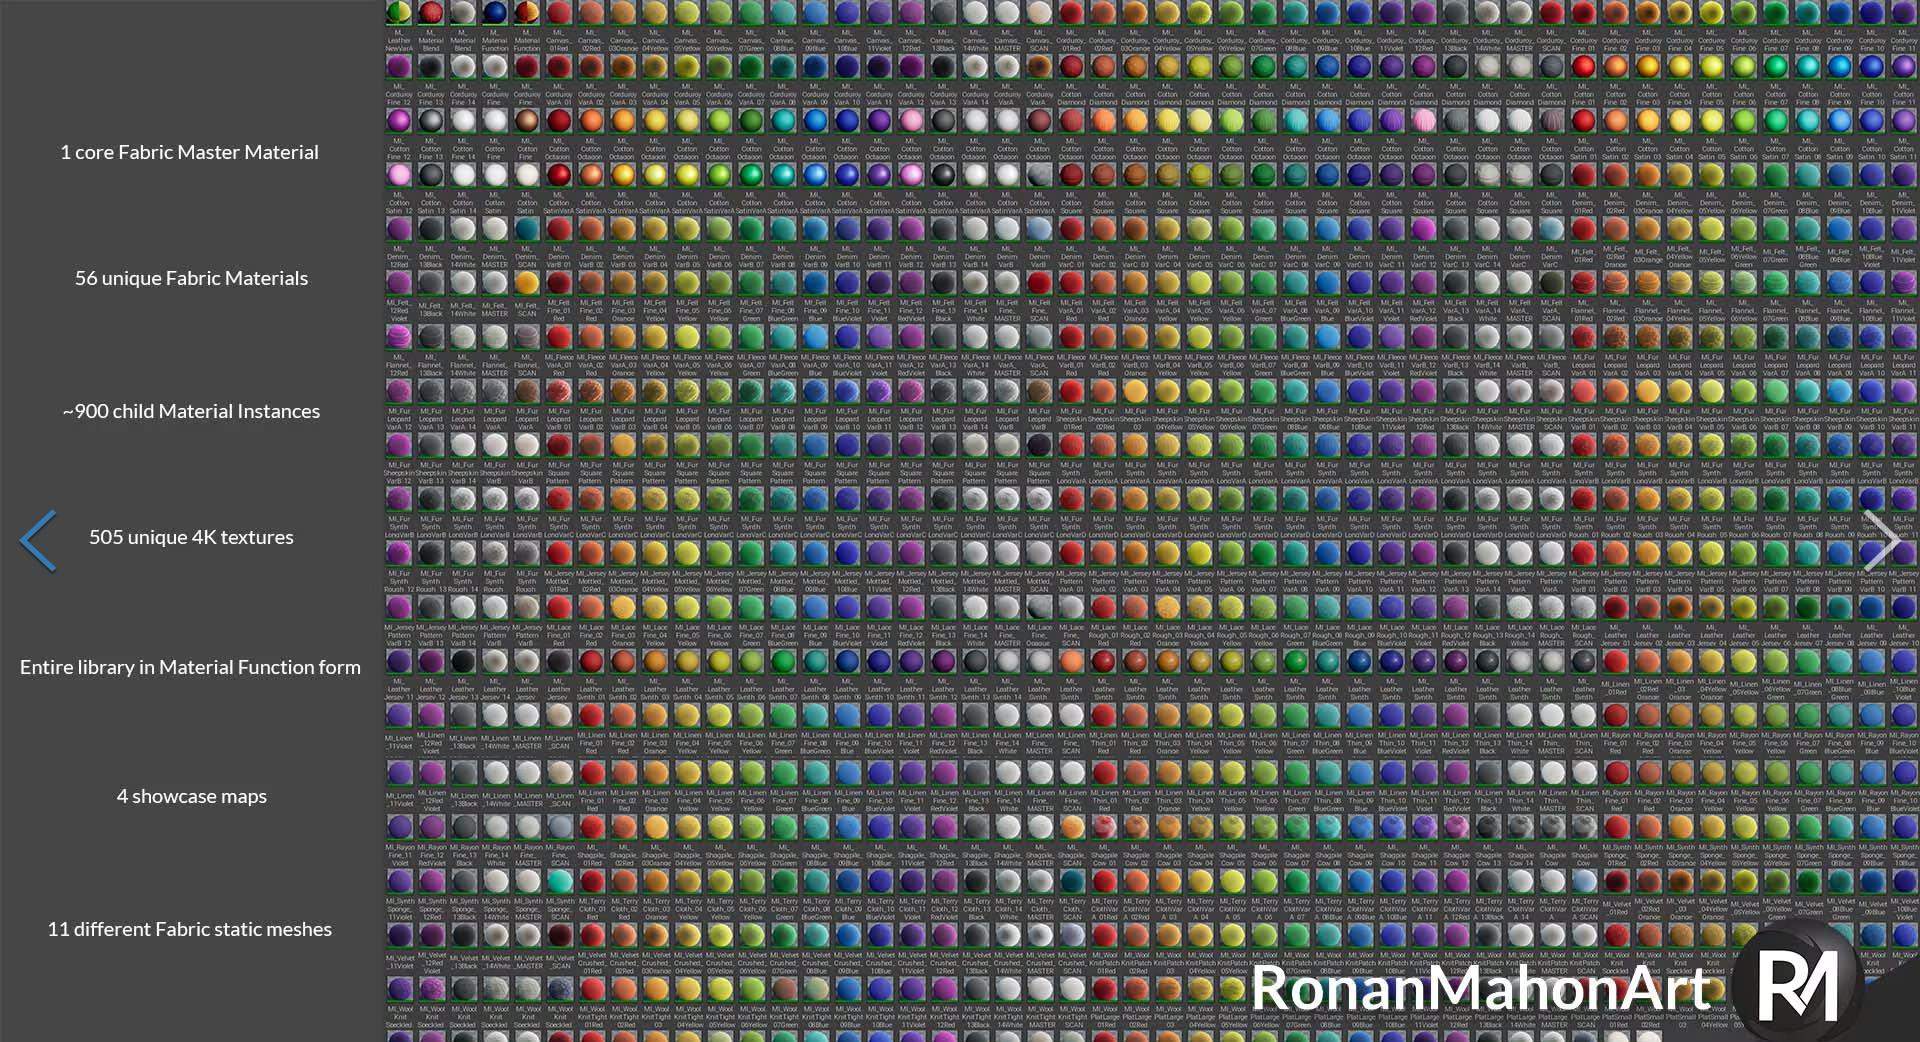Viewport: 1920px width, 1042px height.
Task: Select the MI_Corduroy Fine 01 red sphere
Action: 1583,13
